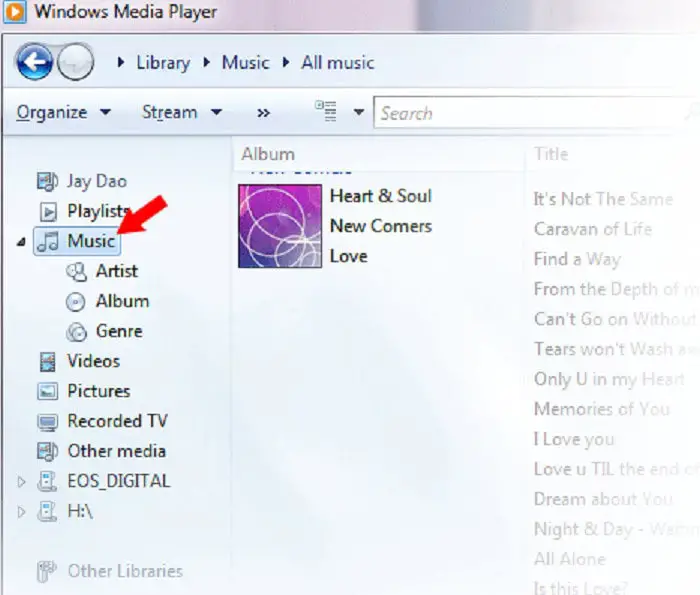Click the Playlists play icon
The height and width of the screenshot is (595, 700).
[x=48, y=212]
